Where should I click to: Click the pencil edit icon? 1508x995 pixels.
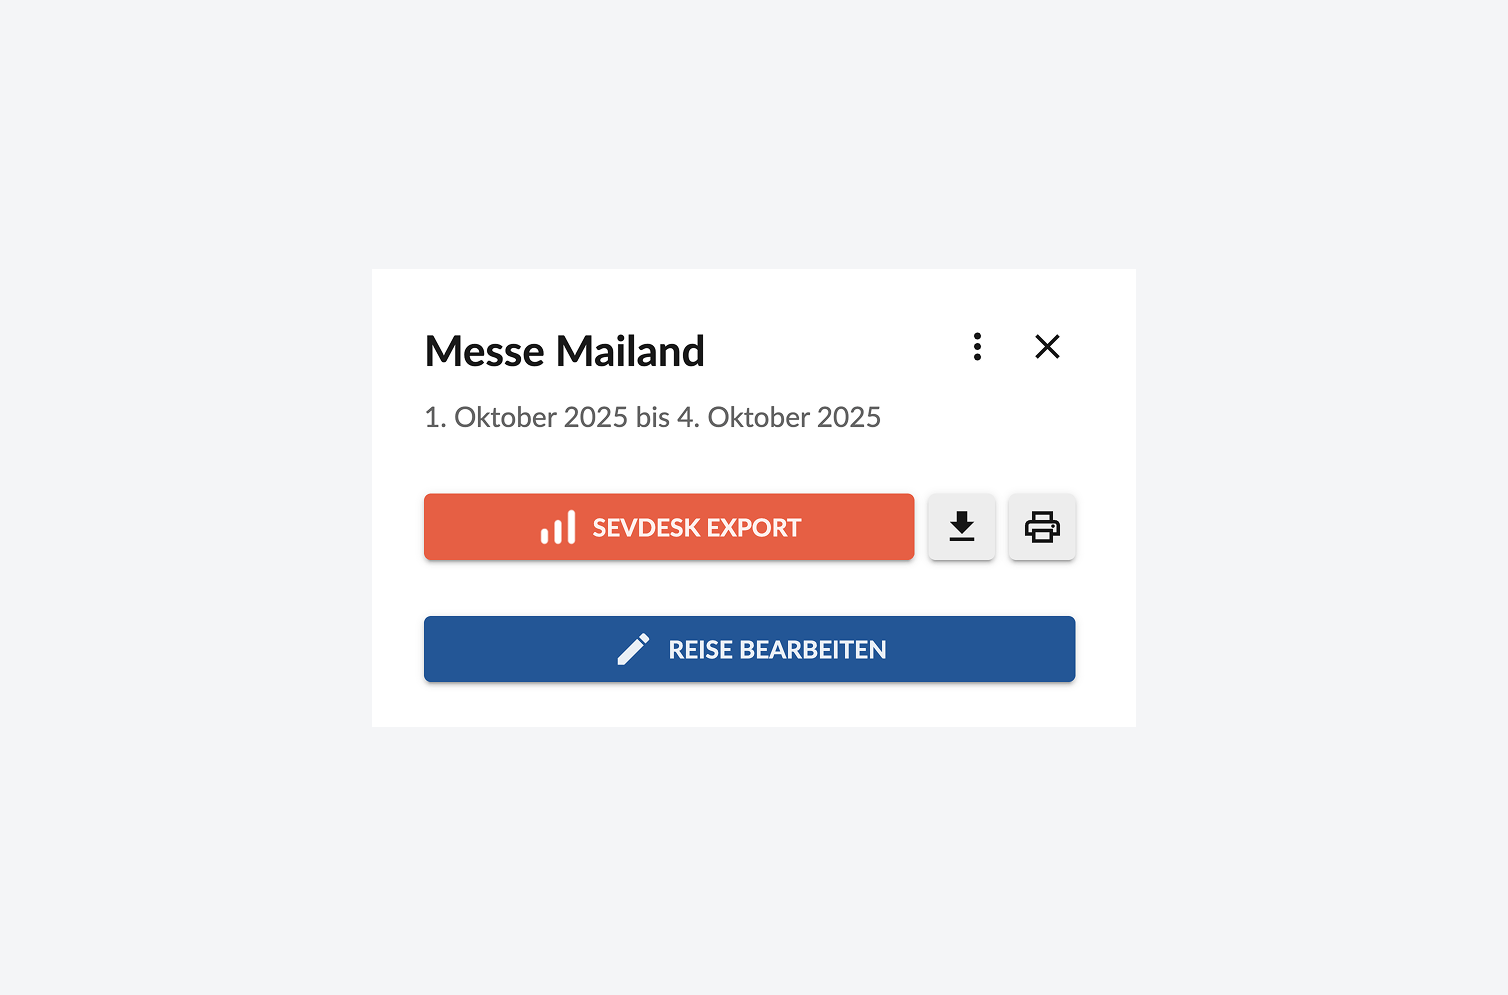point(633,648)
